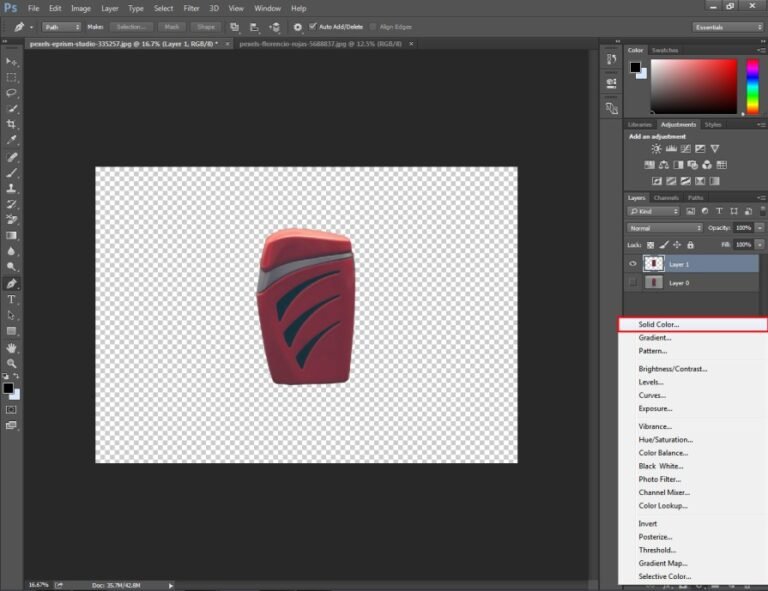Screen dimensions: 768x591
Task: Select the Eyedropper tool
Action: point(11,140)
